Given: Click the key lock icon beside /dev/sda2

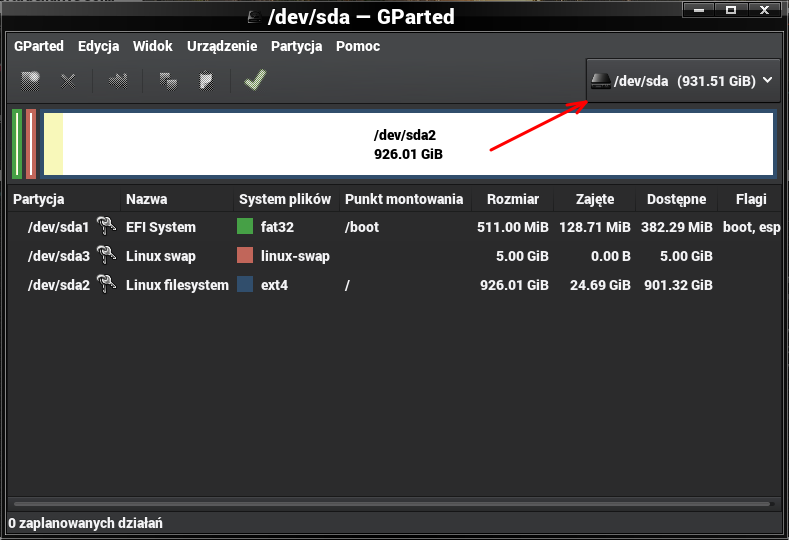Looking at the screenshot, I should [x=106, y=284].
